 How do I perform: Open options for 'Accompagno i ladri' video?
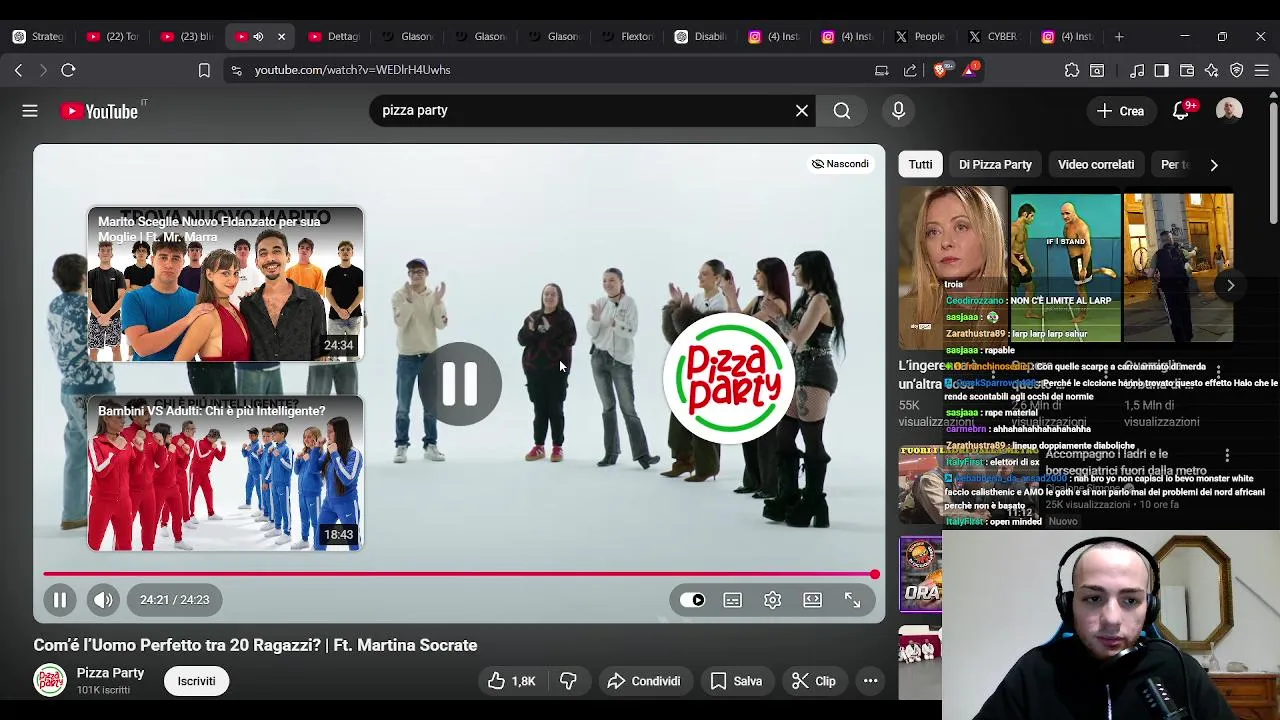1227,457
